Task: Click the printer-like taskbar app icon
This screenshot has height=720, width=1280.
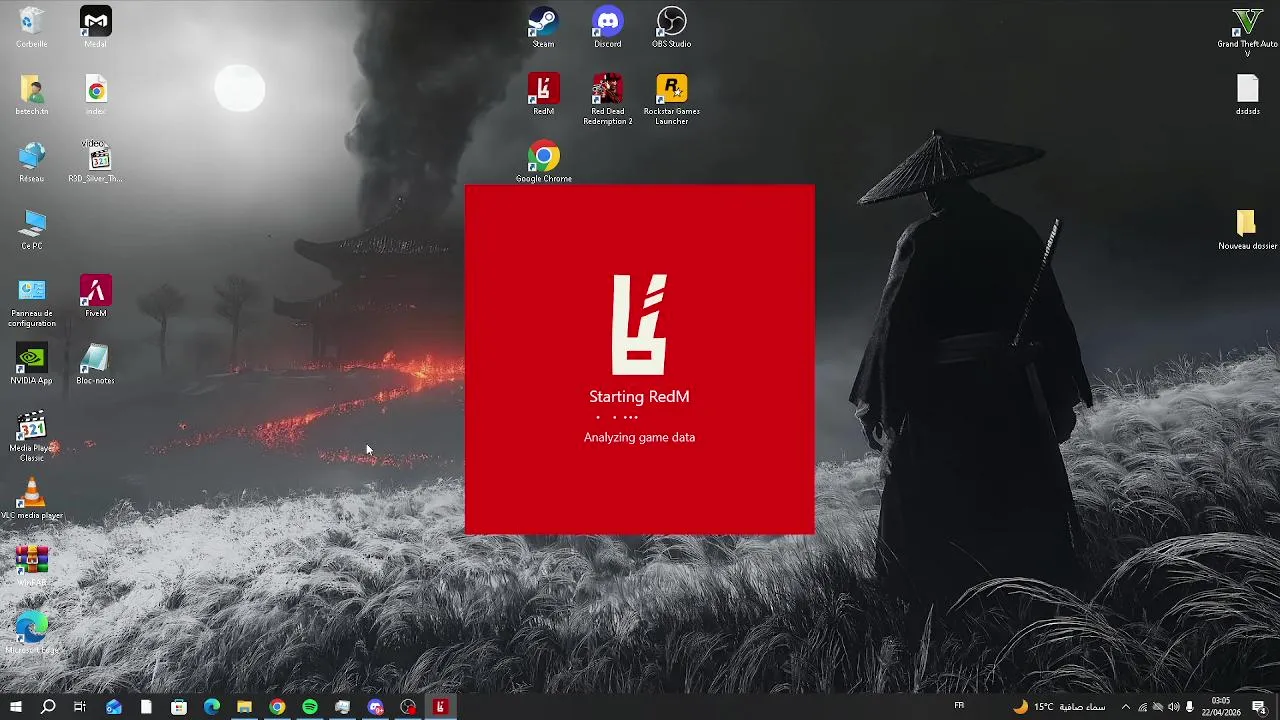Action: (x=343, y=707)
